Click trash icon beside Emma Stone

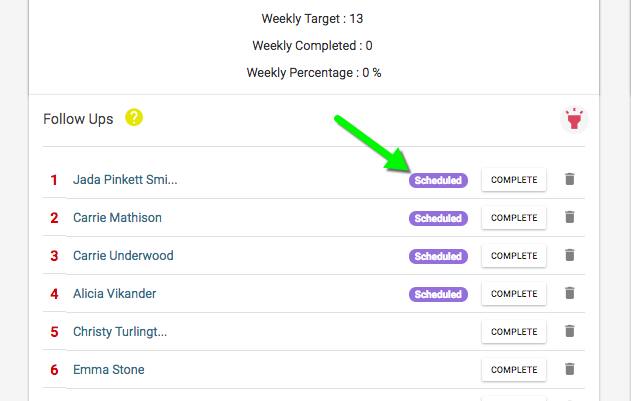[570, 370]
